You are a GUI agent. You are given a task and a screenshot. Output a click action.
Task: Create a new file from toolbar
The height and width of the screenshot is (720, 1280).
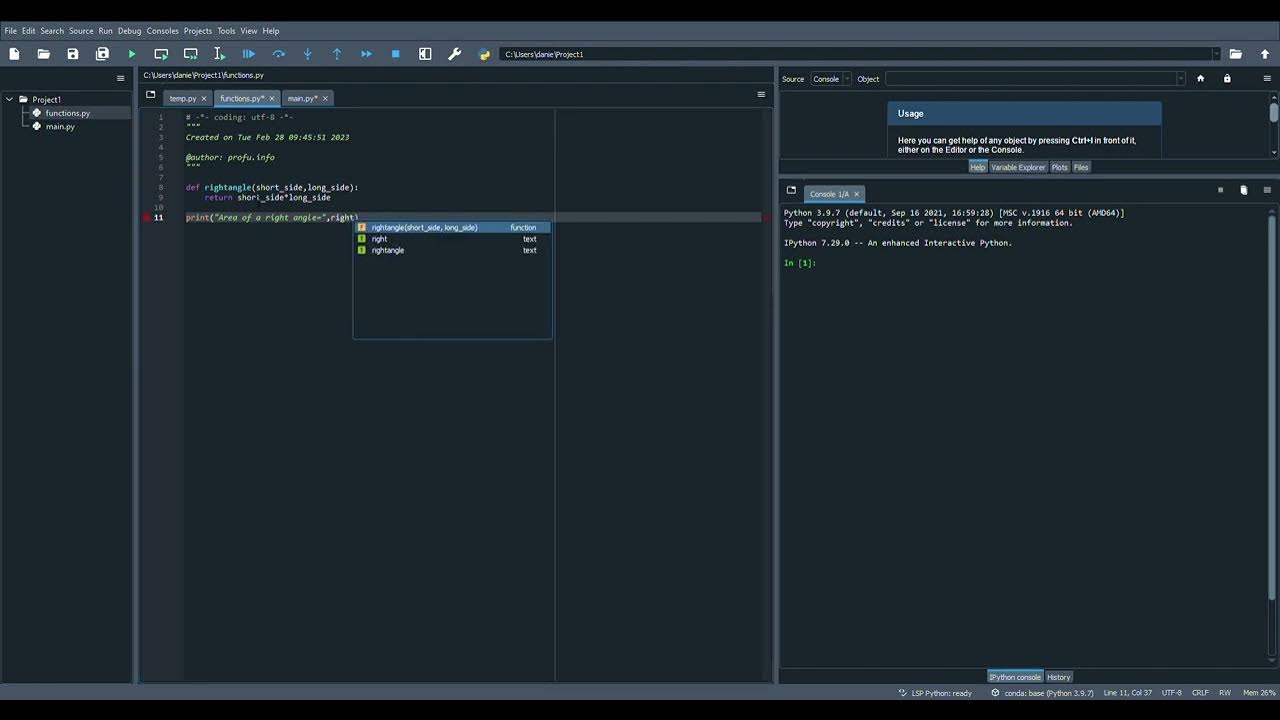(x=14, y=54)
